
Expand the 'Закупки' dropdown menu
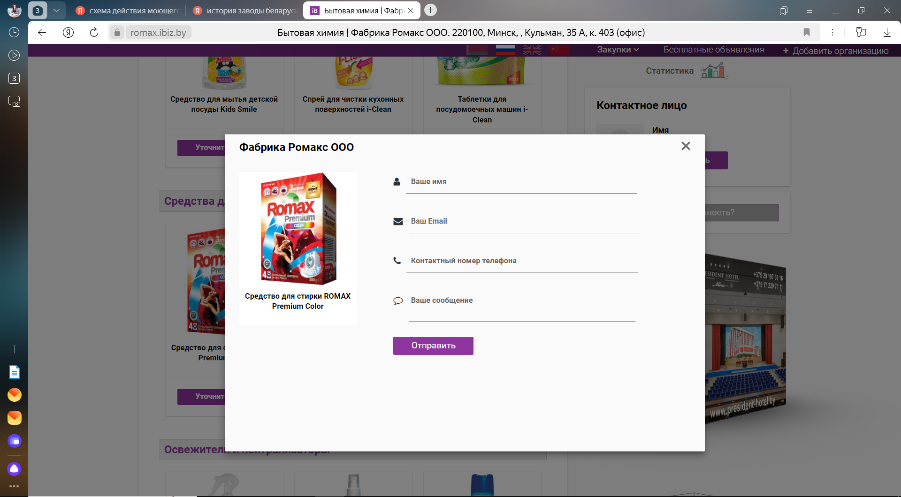618,50
